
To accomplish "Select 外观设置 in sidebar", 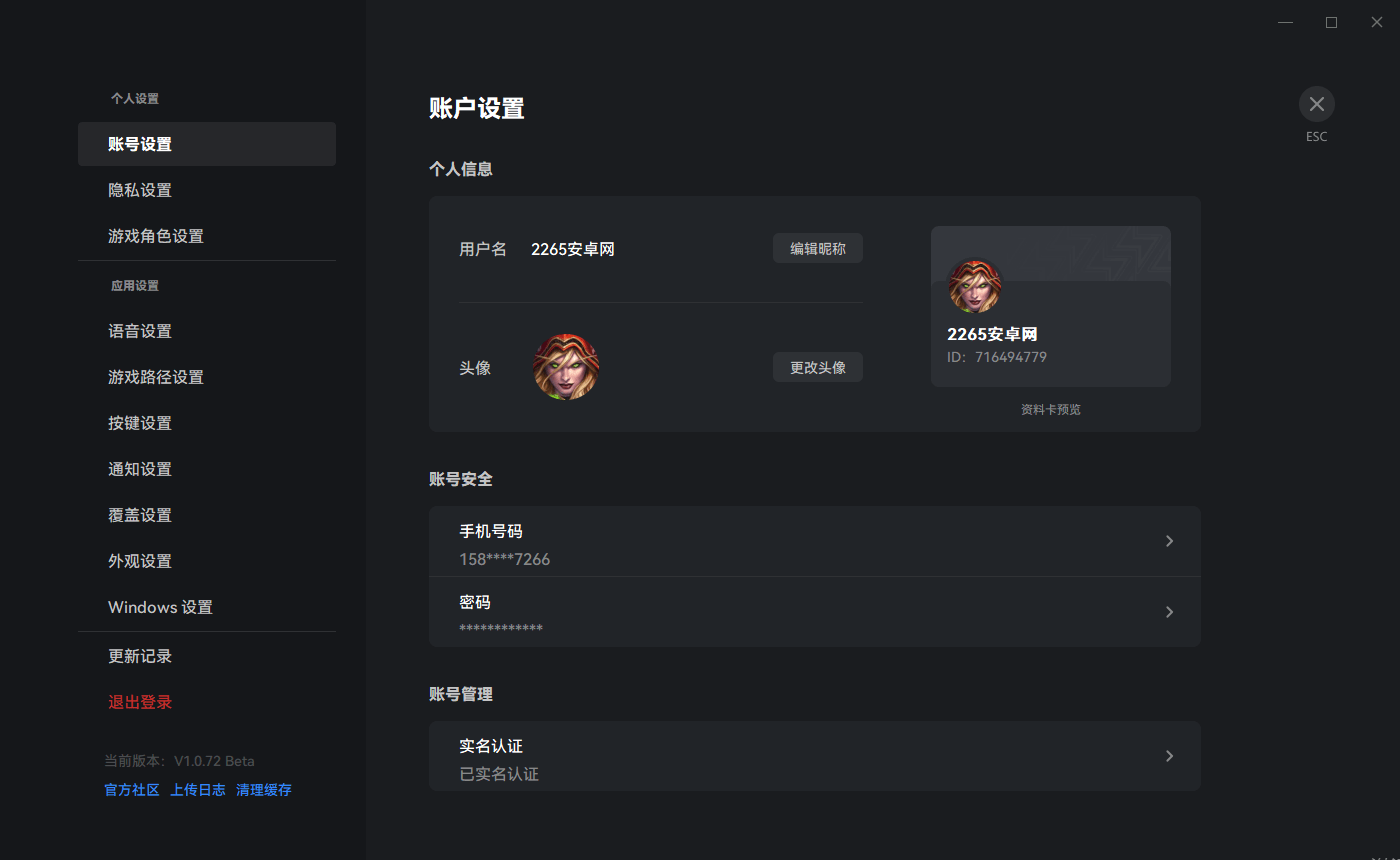I will 140,561.
